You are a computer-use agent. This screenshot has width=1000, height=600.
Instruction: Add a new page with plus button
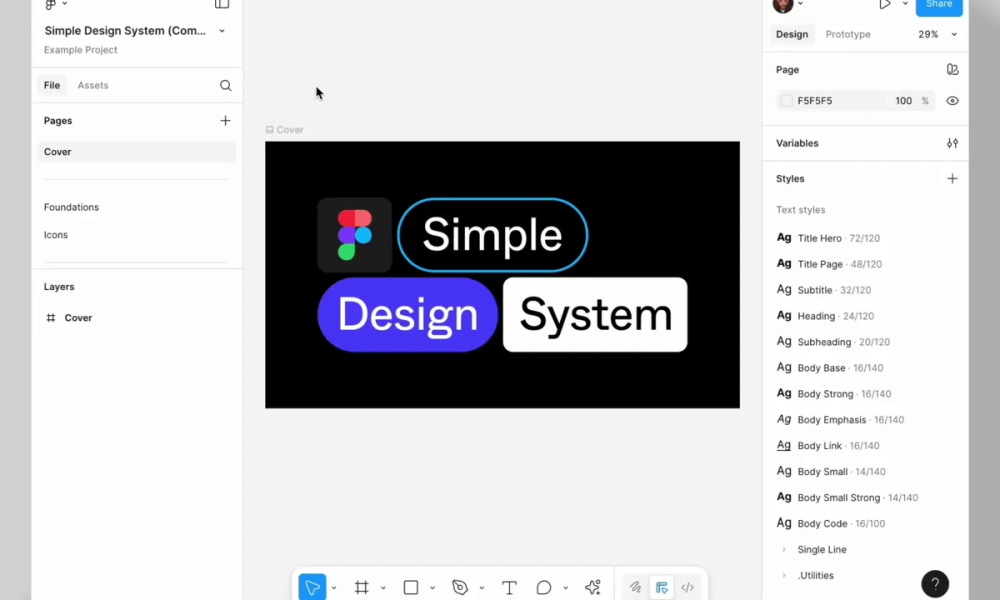[x=225, y=121]
